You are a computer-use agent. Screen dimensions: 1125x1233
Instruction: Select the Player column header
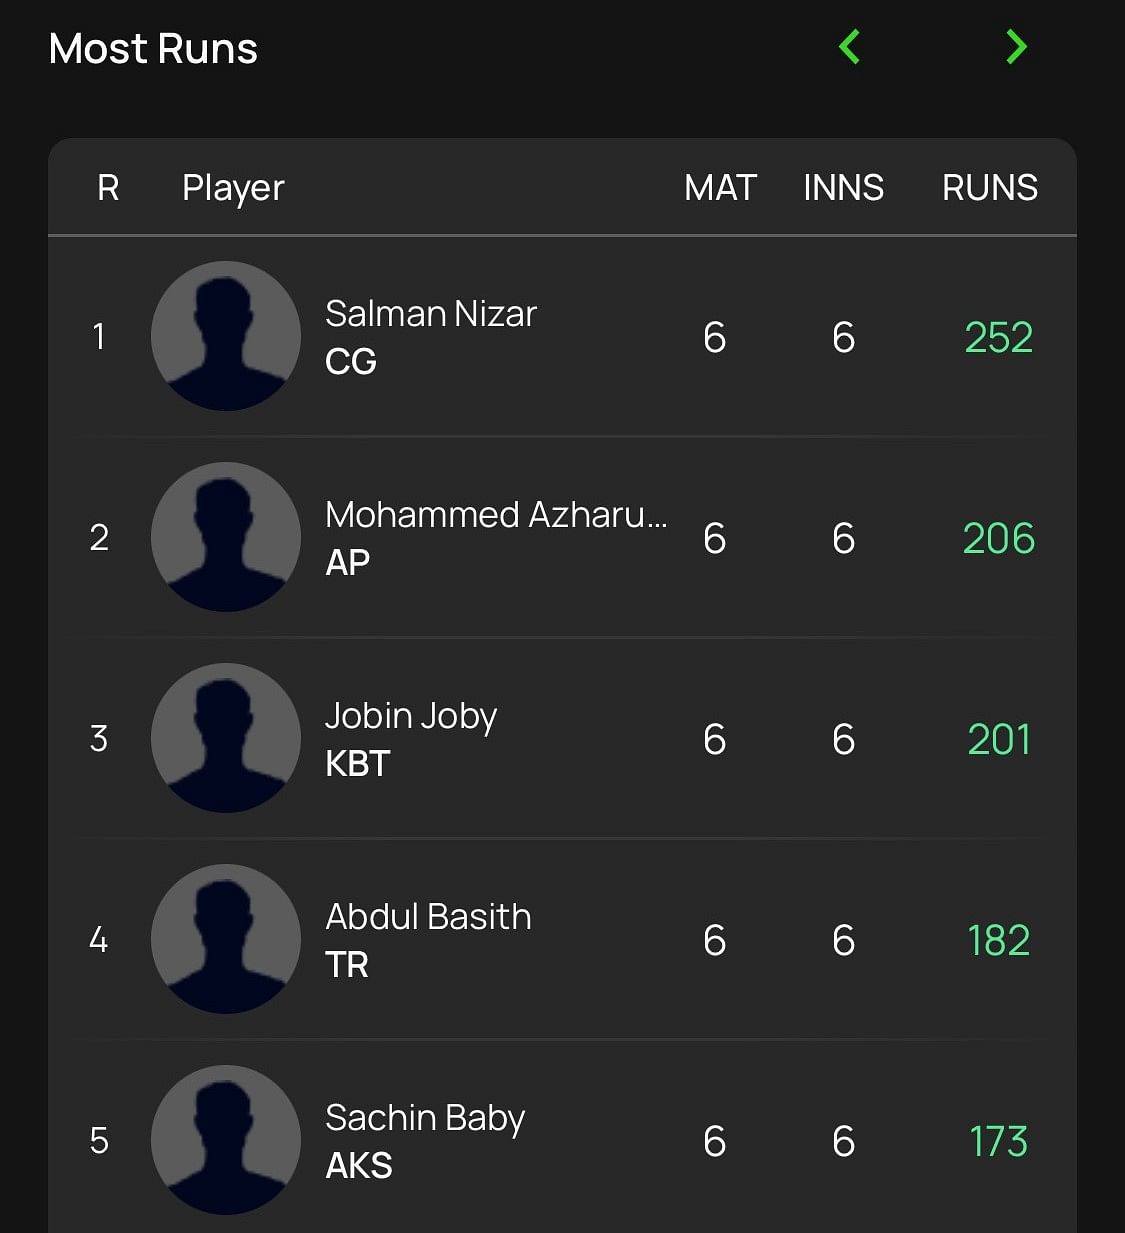click(x=233, y=188)
